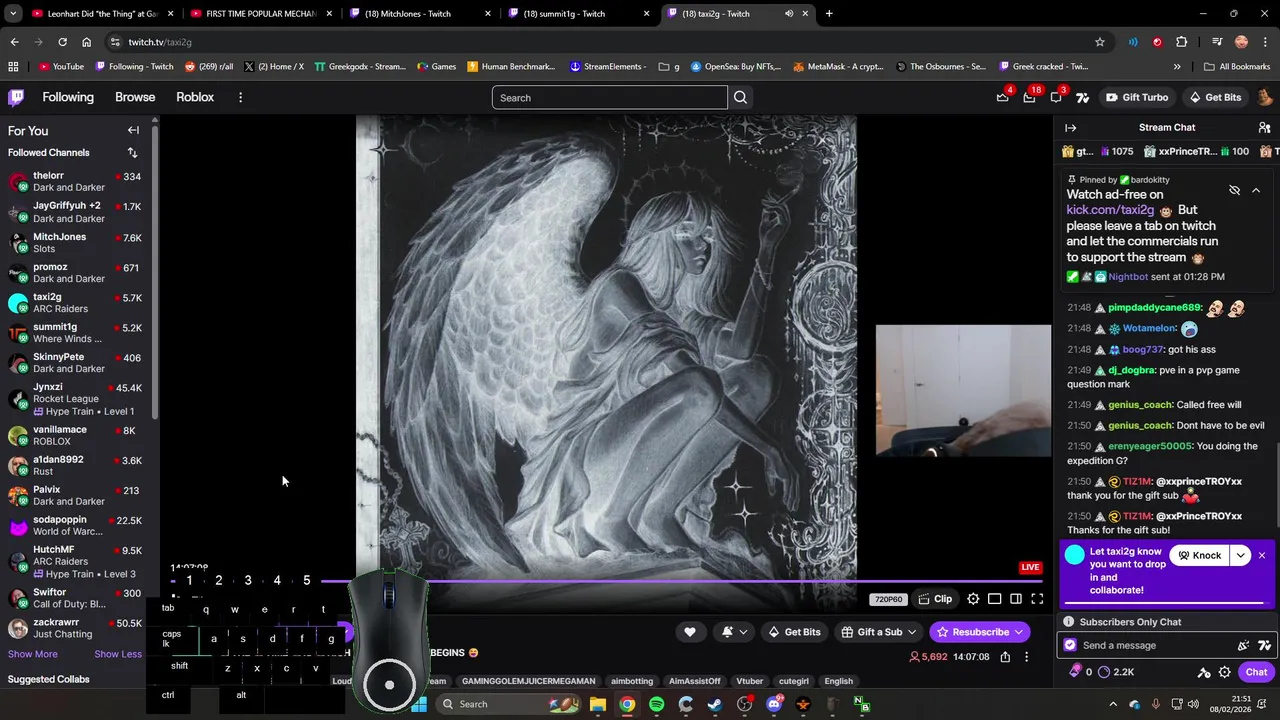This screenshot has width=1280, height=720.
Task: Enter fullscreen mode on player
Action: (x=1037, y=599)
